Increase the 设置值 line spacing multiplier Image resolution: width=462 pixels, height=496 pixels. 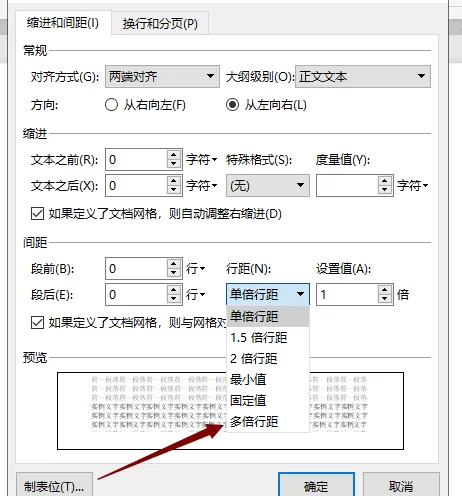click(385, 290)
